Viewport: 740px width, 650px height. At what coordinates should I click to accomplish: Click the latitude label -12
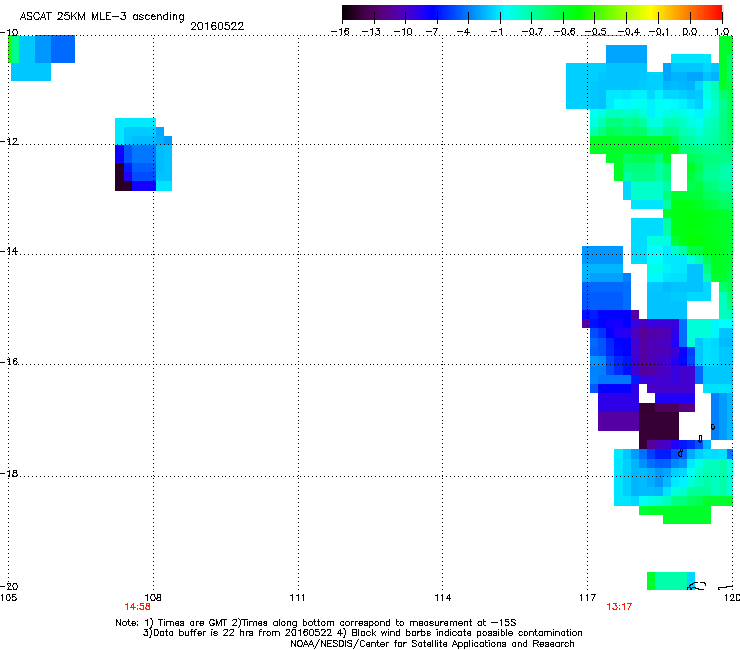9,142
